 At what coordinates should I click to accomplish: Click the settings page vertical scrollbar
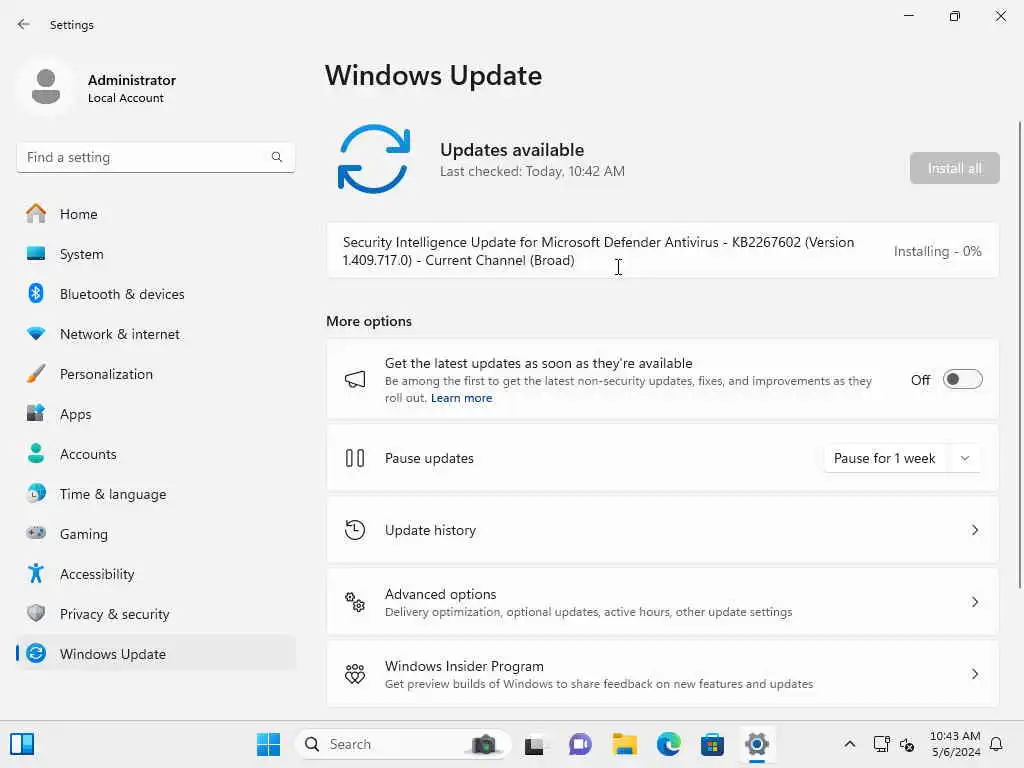1019,355
